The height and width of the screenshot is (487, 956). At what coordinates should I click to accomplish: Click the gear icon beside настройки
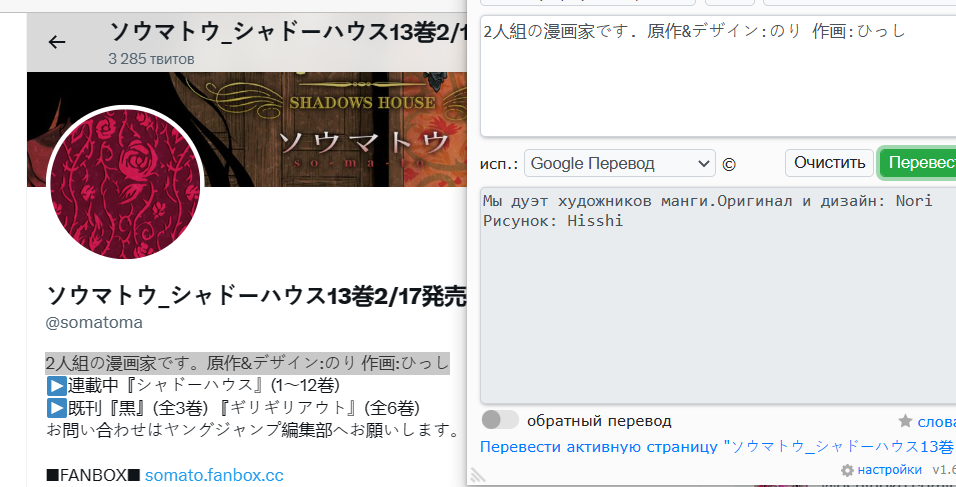click(847, 471)
